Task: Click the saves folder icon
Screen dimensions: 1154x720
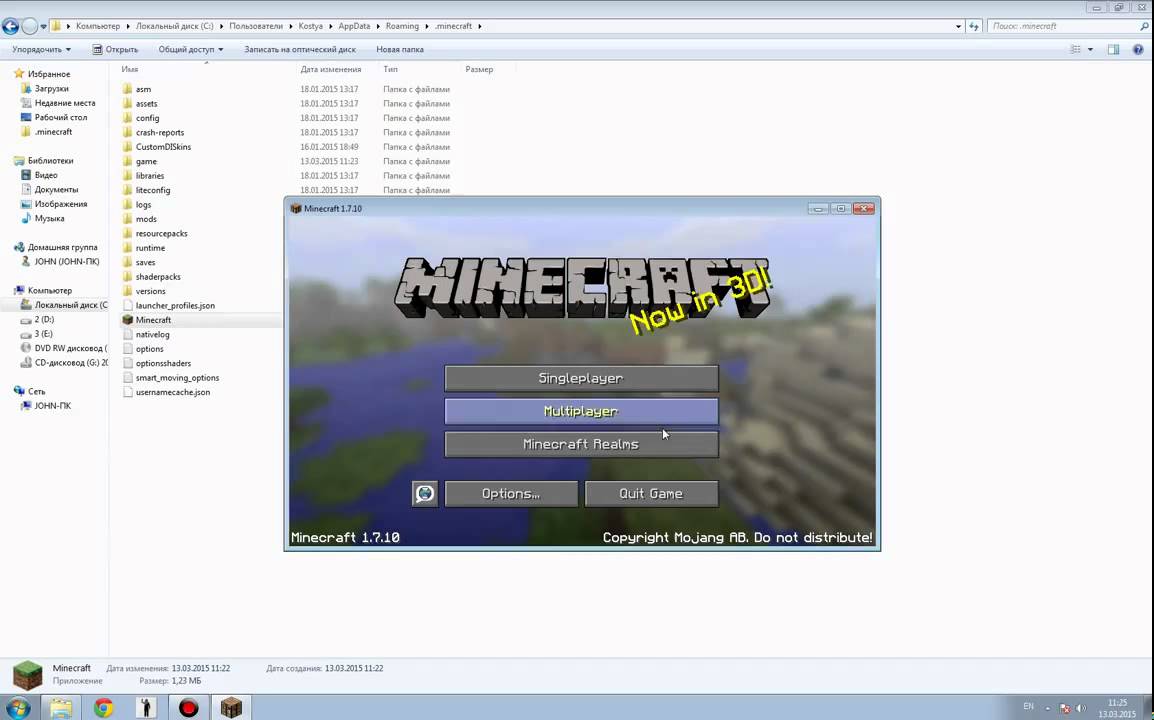Action: click(127, 262)
